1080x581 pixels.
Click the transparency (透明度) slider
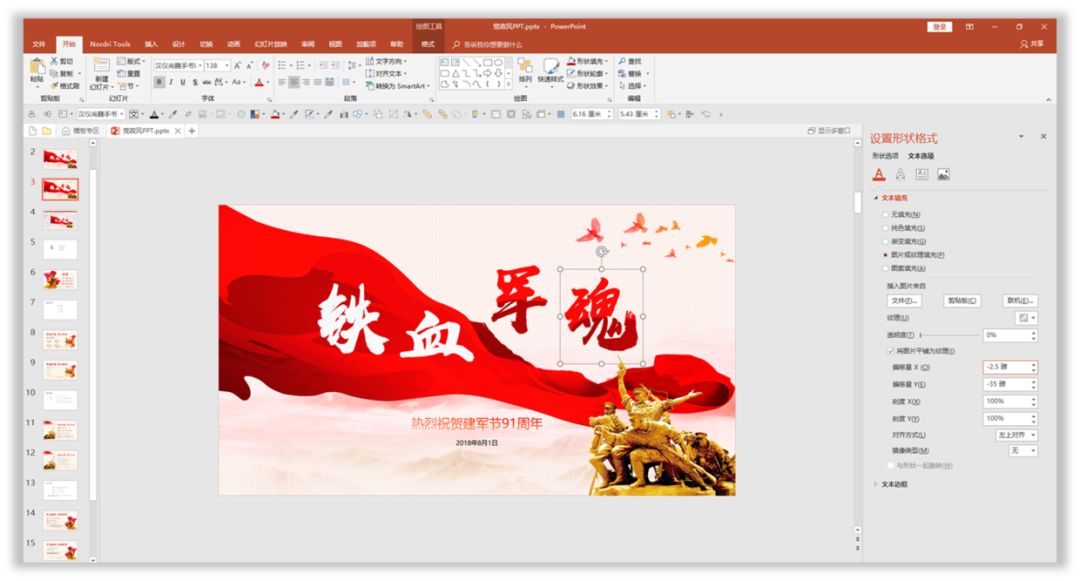click(949, 335)
